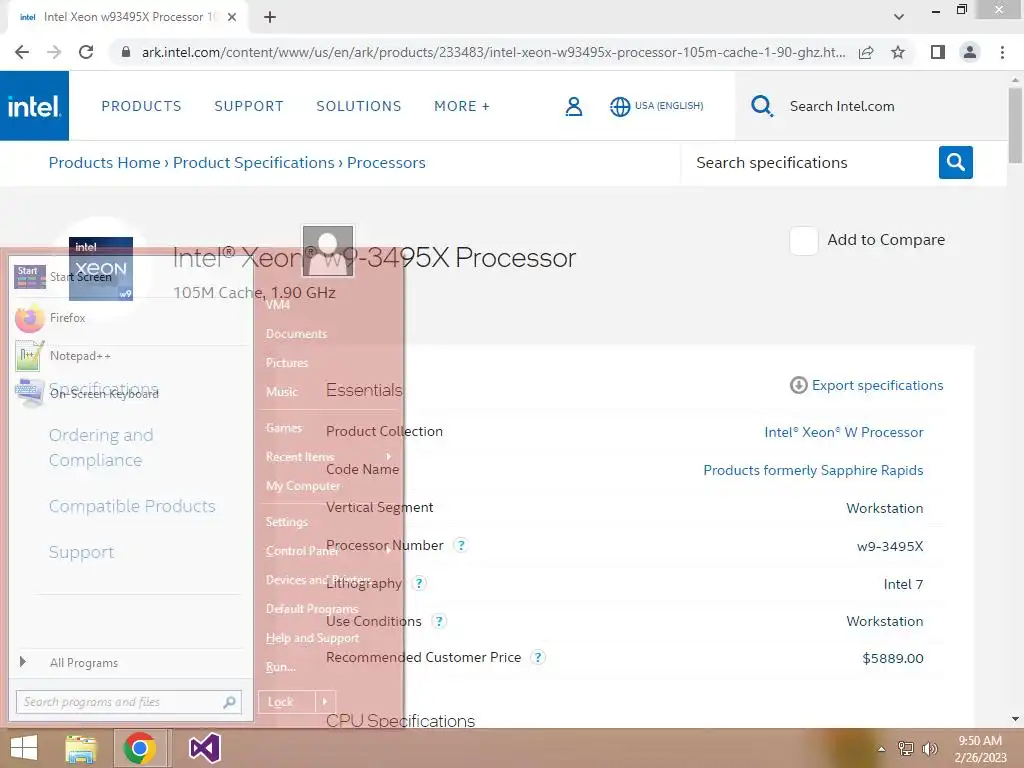Open Processor Number help question mark
This screenshot has height=768, width=1024.
pos(460,545)
